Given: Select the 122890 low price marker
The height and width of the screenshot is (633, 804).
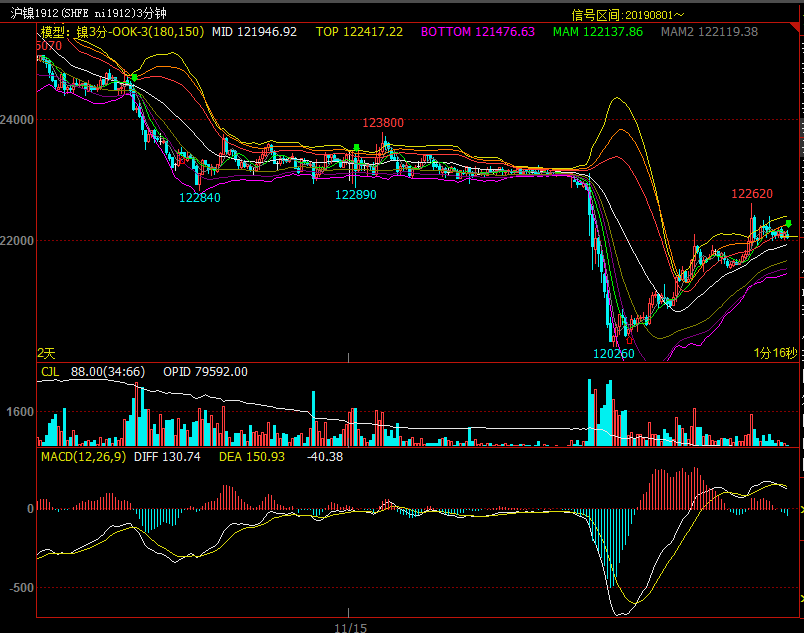Looking at the screenshot, I should (355, 195).
